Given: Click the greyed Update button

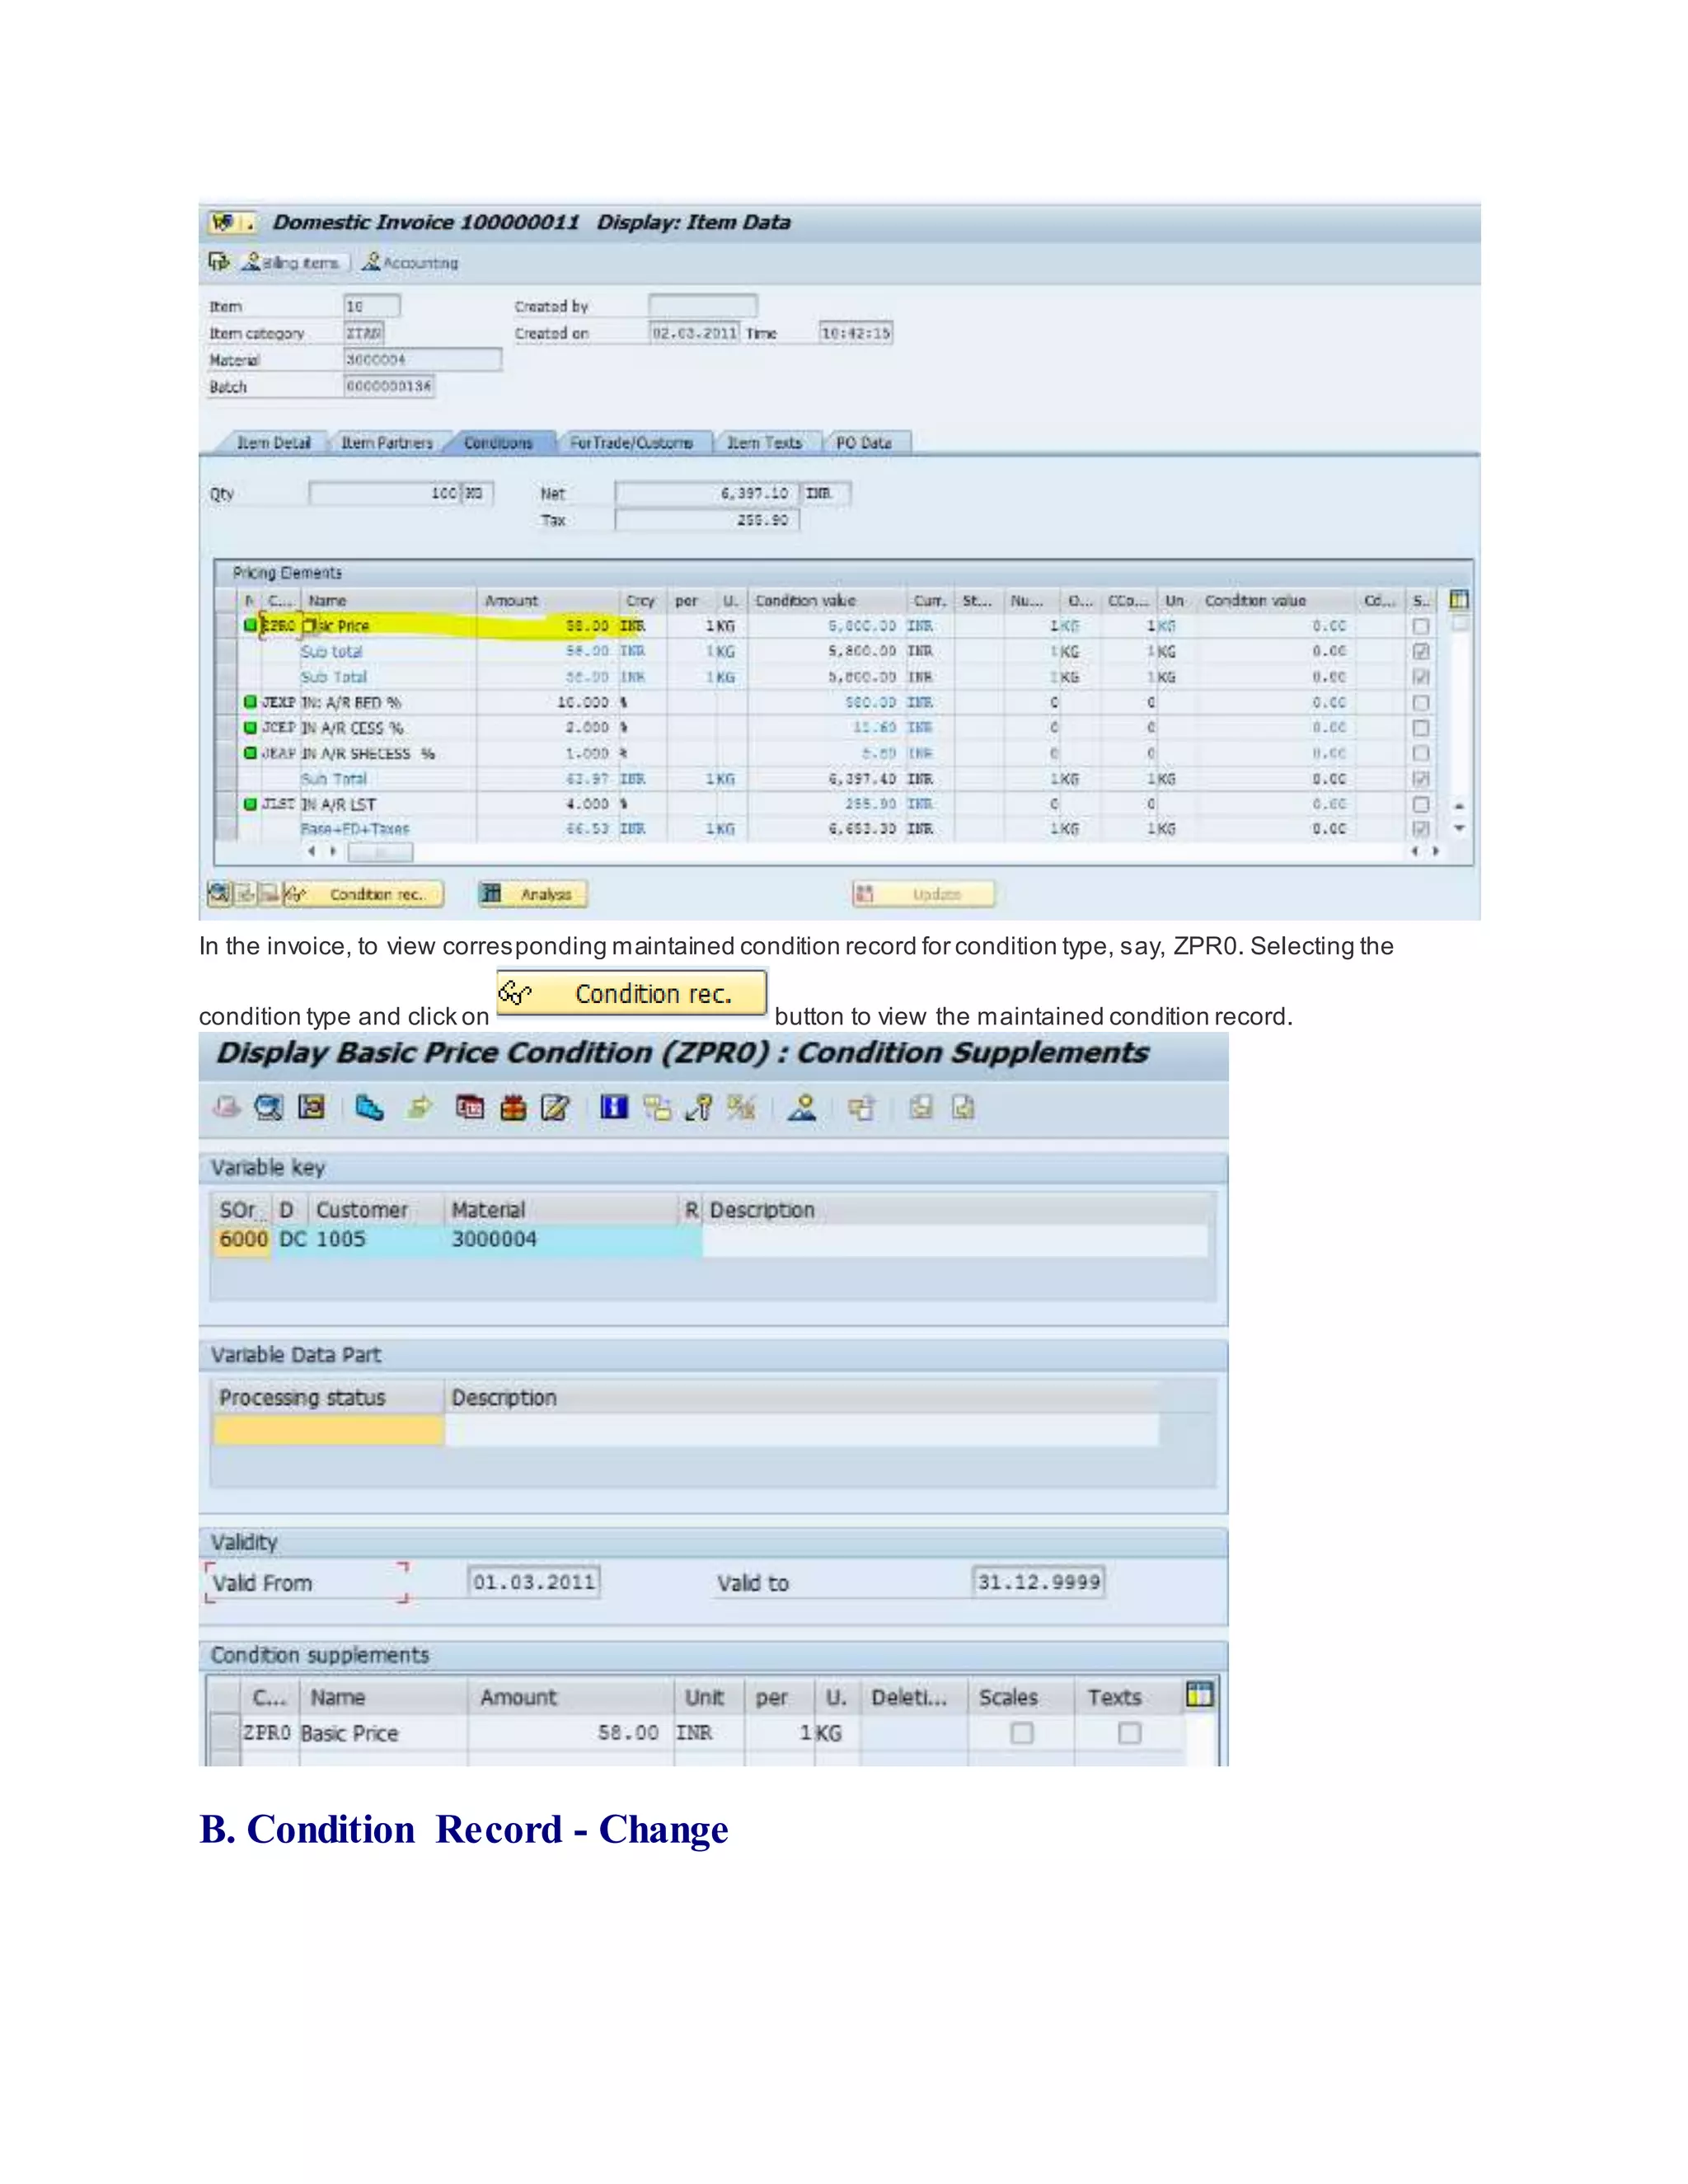Looking at the screenshot, I should 924,894.
